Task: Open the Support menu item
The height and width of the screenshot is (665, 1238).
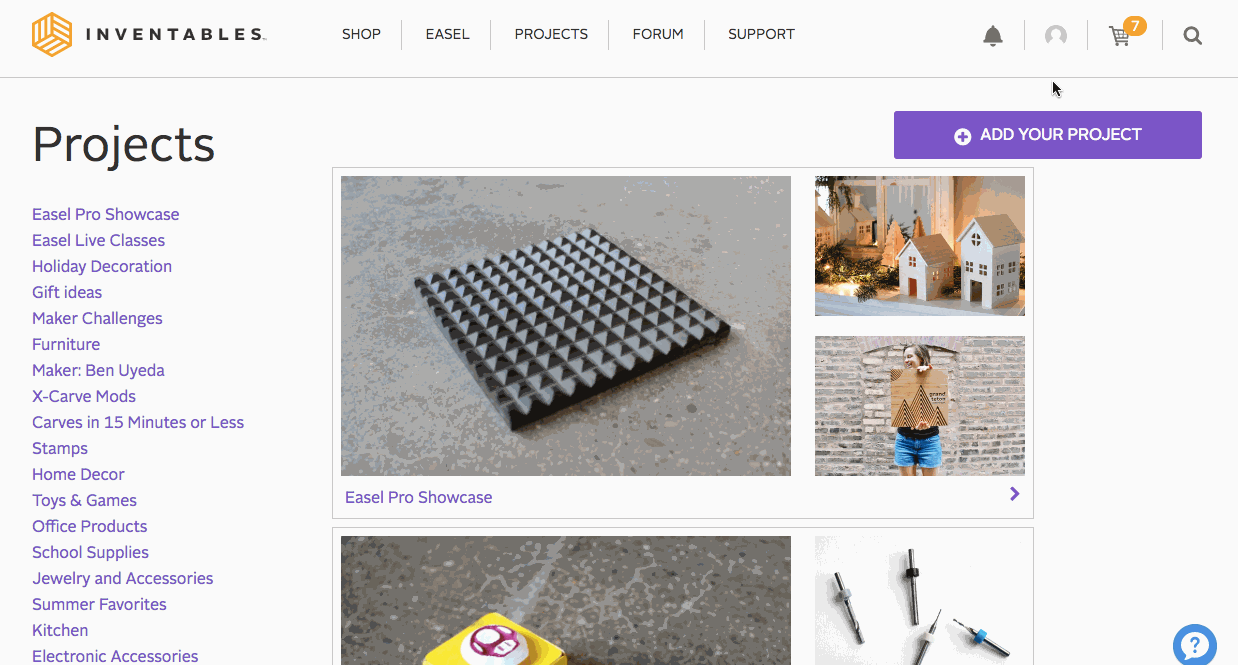Action: [761, 34]
